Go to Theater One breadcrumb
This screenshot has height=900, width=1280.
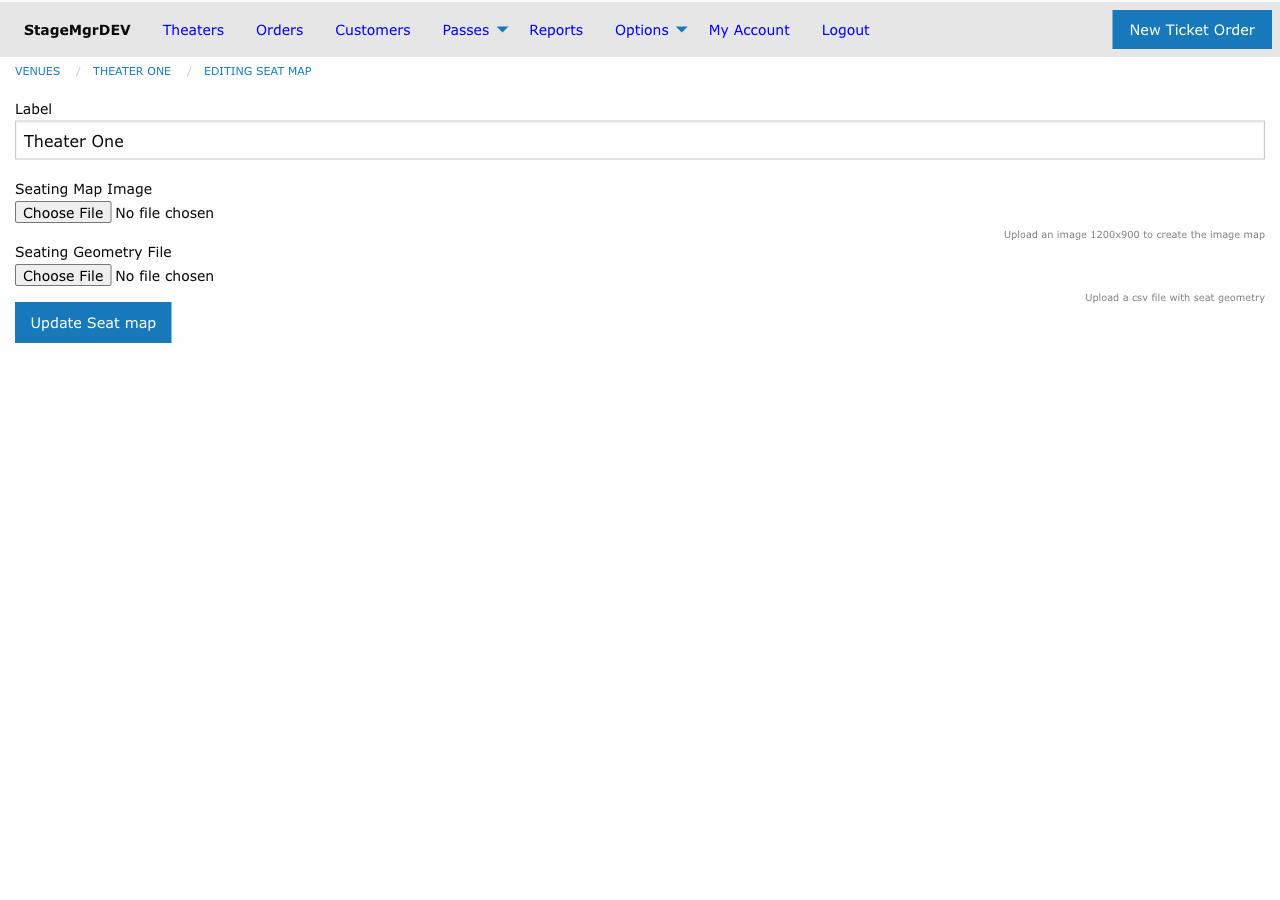132,71
